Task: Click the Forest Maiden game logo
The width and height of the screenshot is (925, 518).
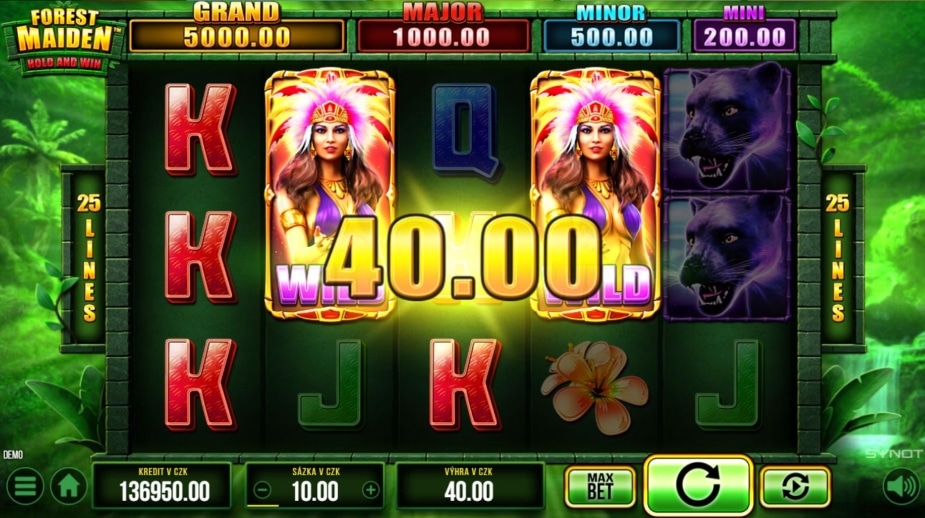Action: tap(64, 40)
